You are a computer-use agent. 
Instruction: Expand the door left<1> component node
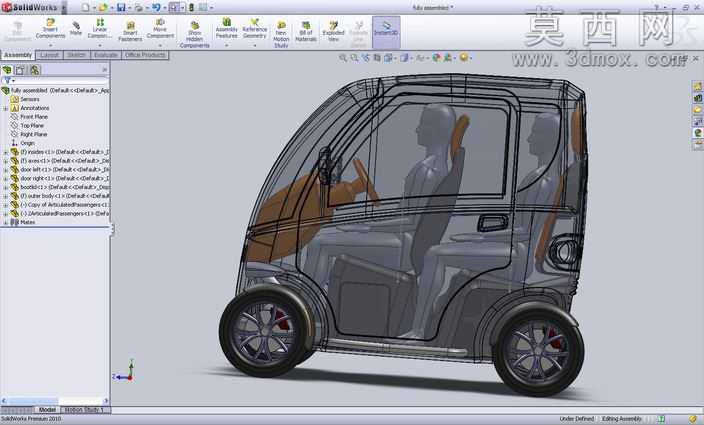[5, 171]
